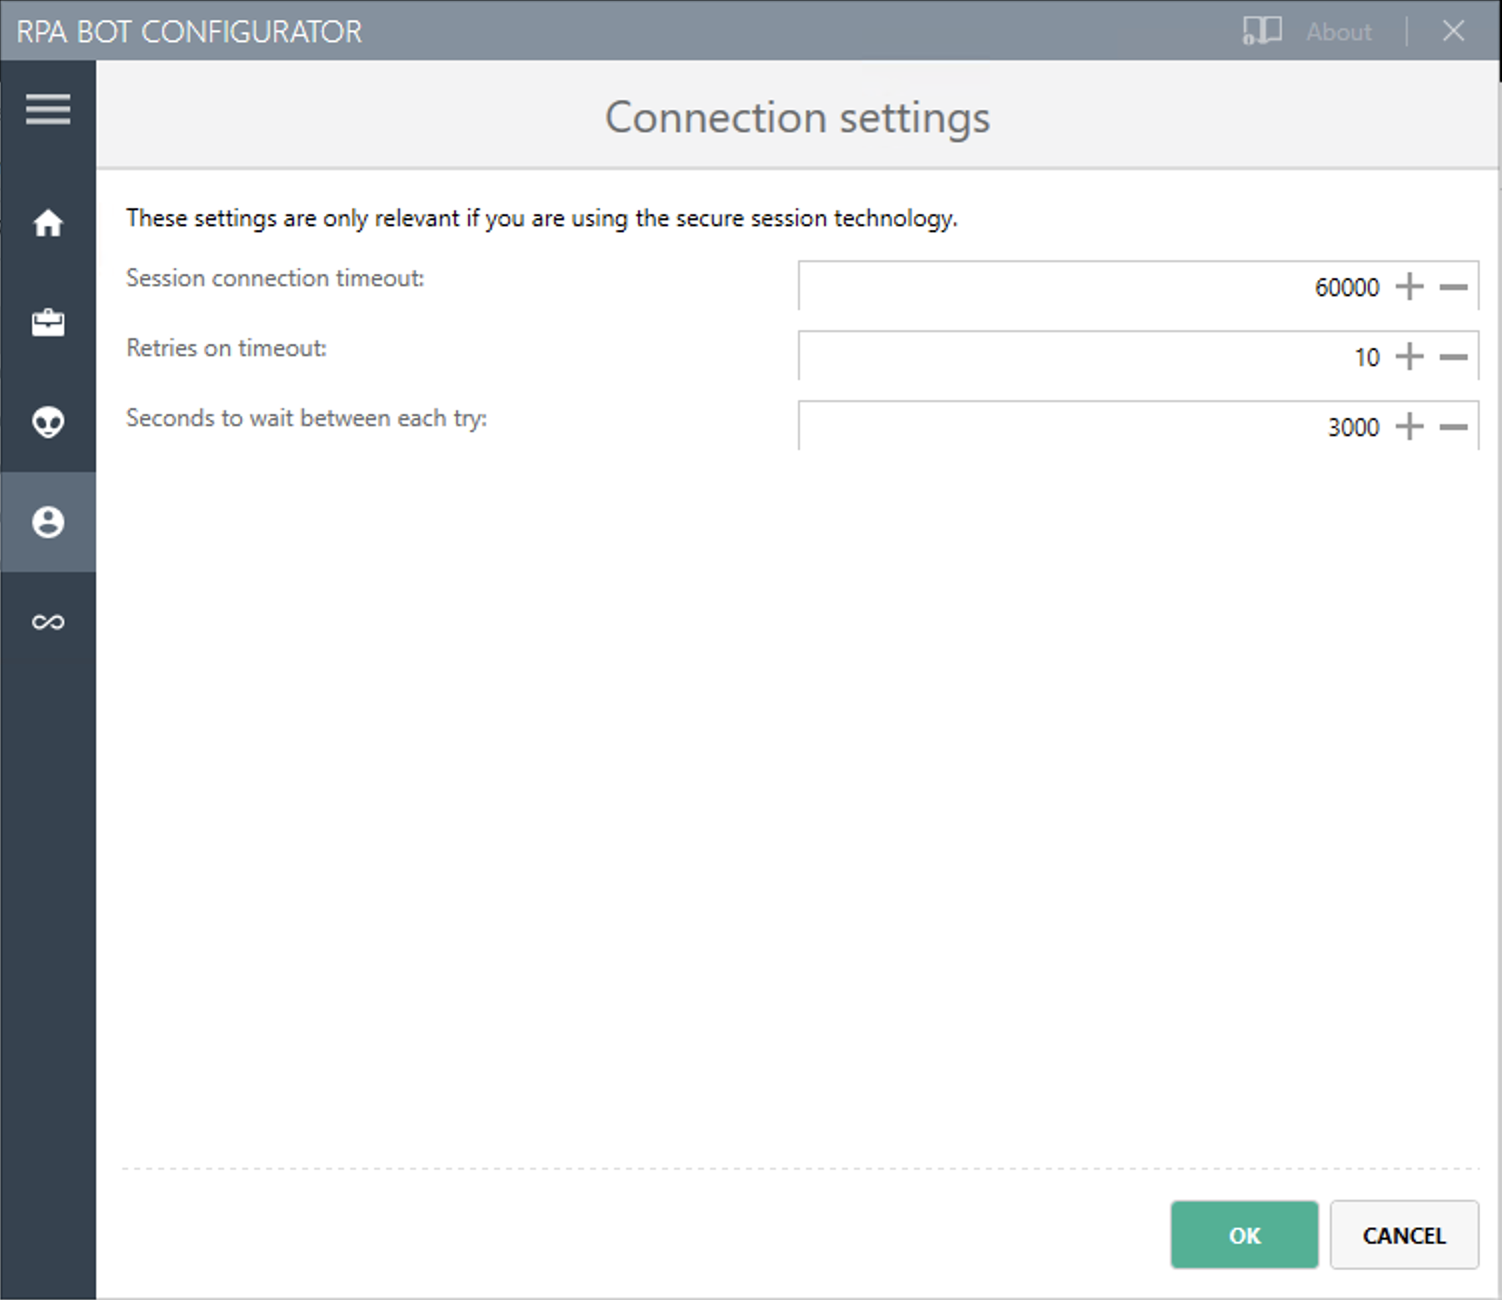Decrement the seconds to wait value
This screenshot has height=1300, width=1502.
pos(1453,426)
